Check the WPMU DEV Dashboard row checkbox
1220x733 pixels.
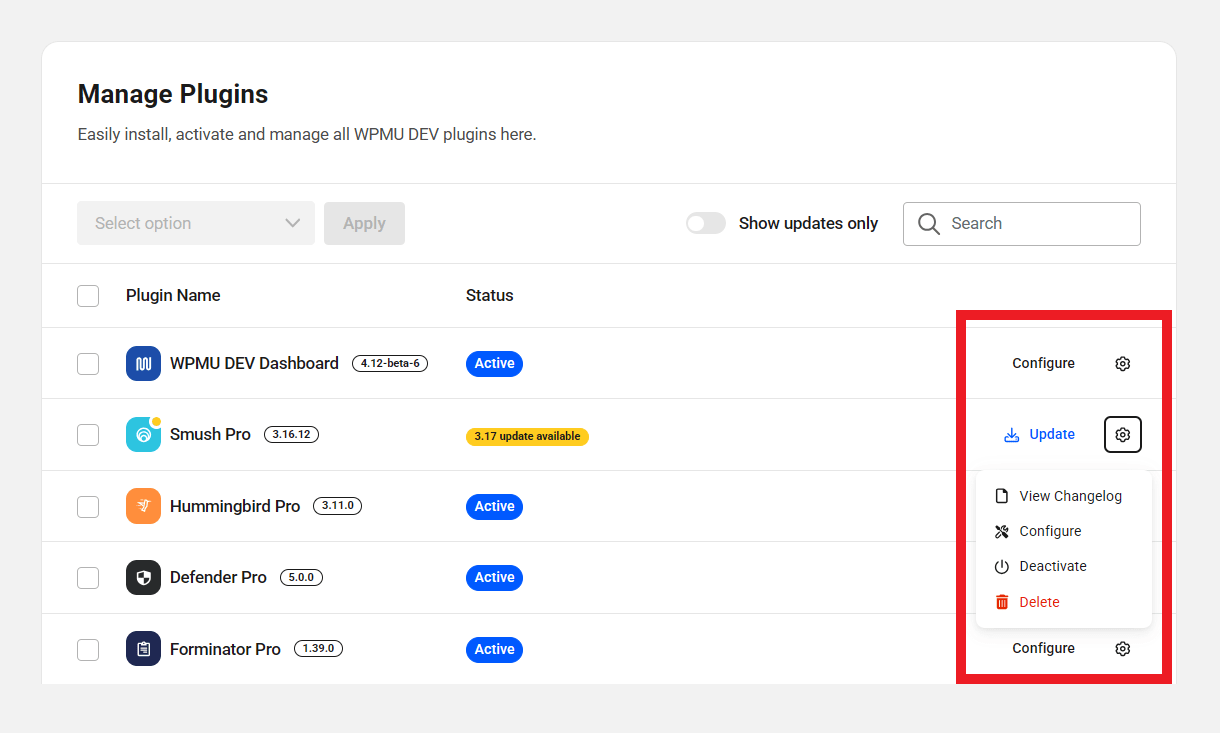point(88,364)
